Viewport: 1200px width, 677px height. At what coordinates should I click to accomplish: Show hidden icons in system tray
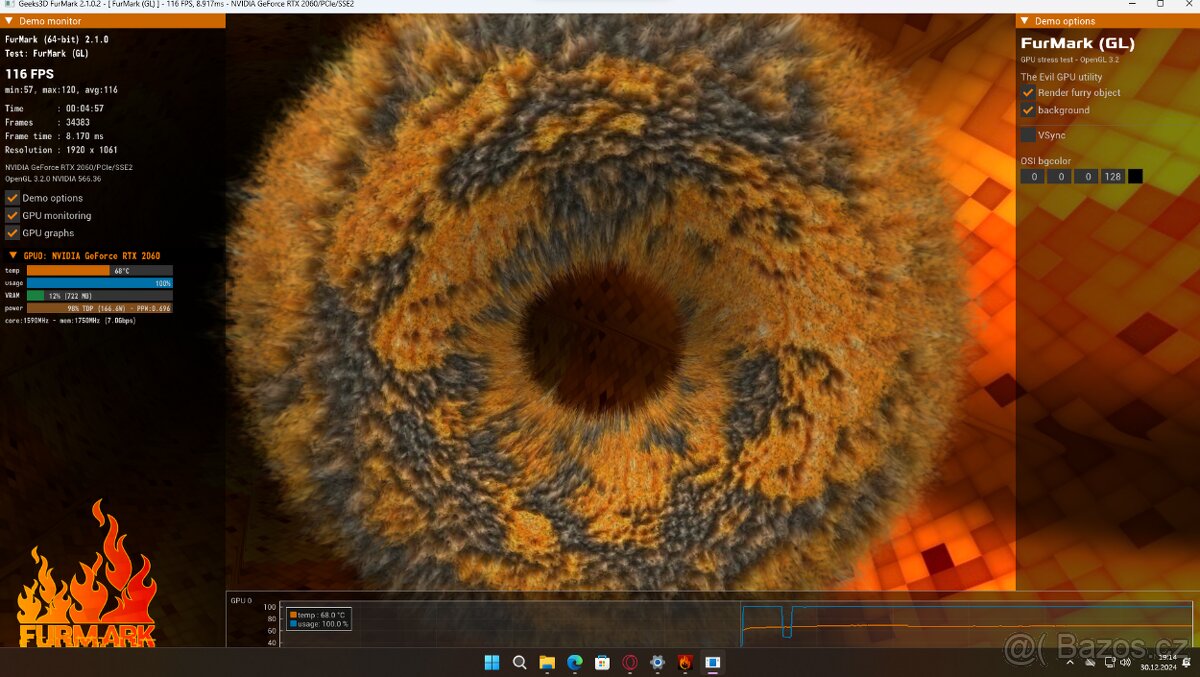[1069, 662]
